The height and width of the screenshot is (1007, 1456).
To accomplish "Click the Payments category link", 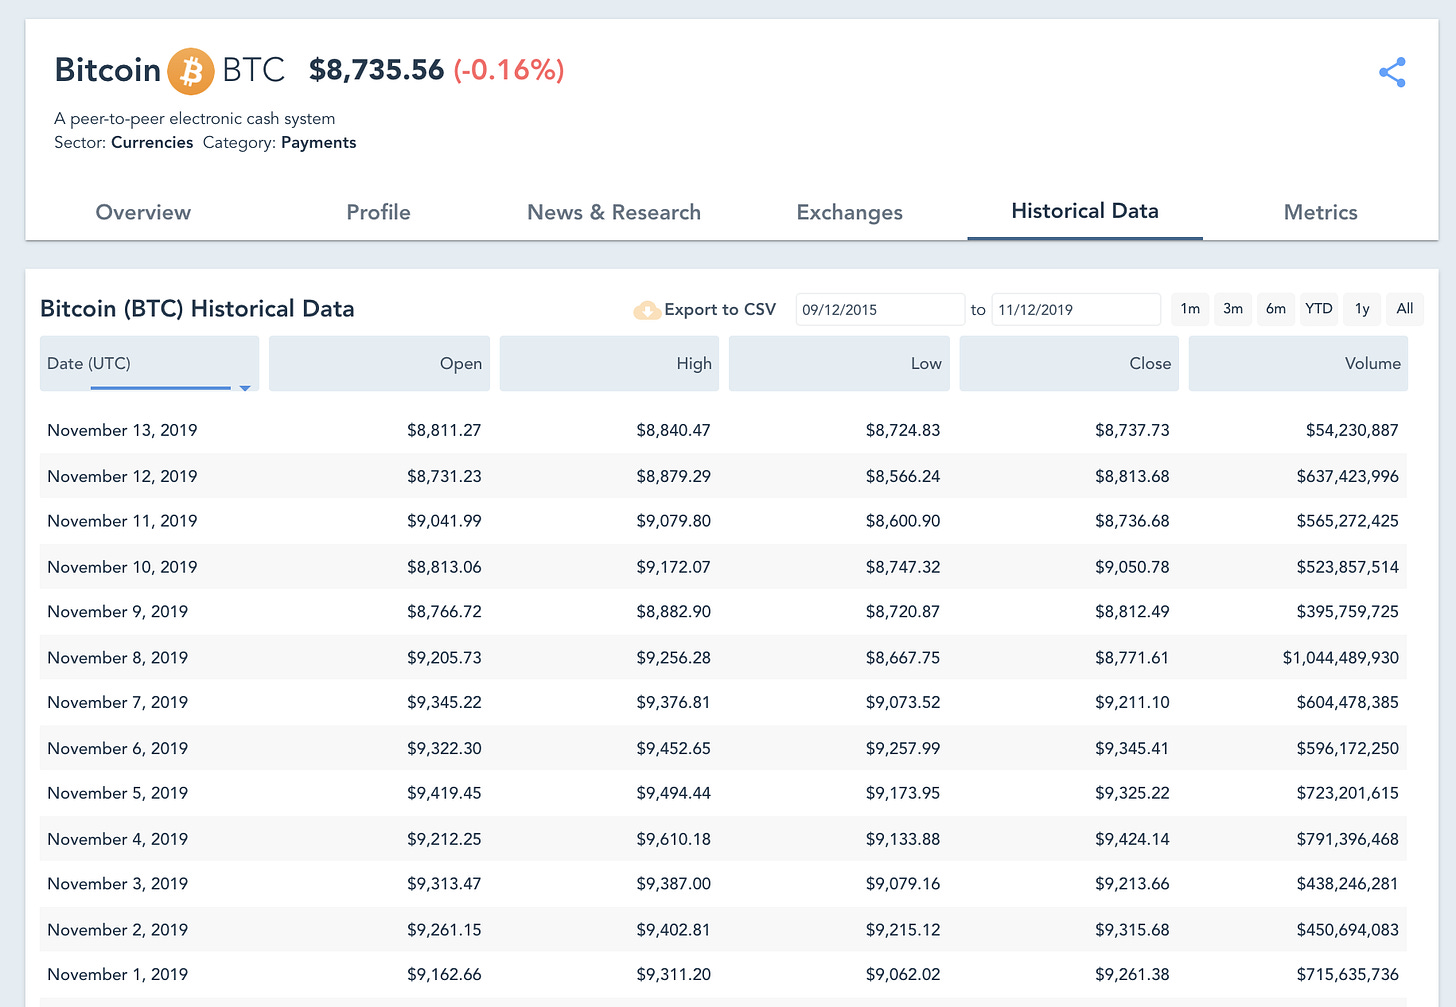I will pos(318,142).
